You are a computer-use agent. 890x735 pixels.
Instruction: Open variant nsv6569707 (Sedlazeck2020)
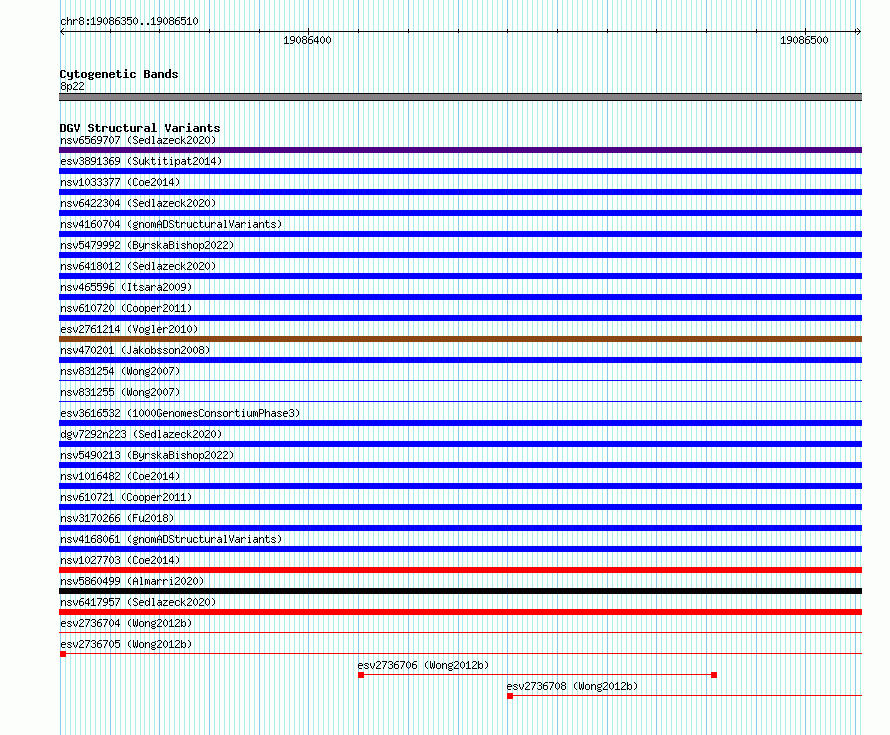[x=138, y=140]
